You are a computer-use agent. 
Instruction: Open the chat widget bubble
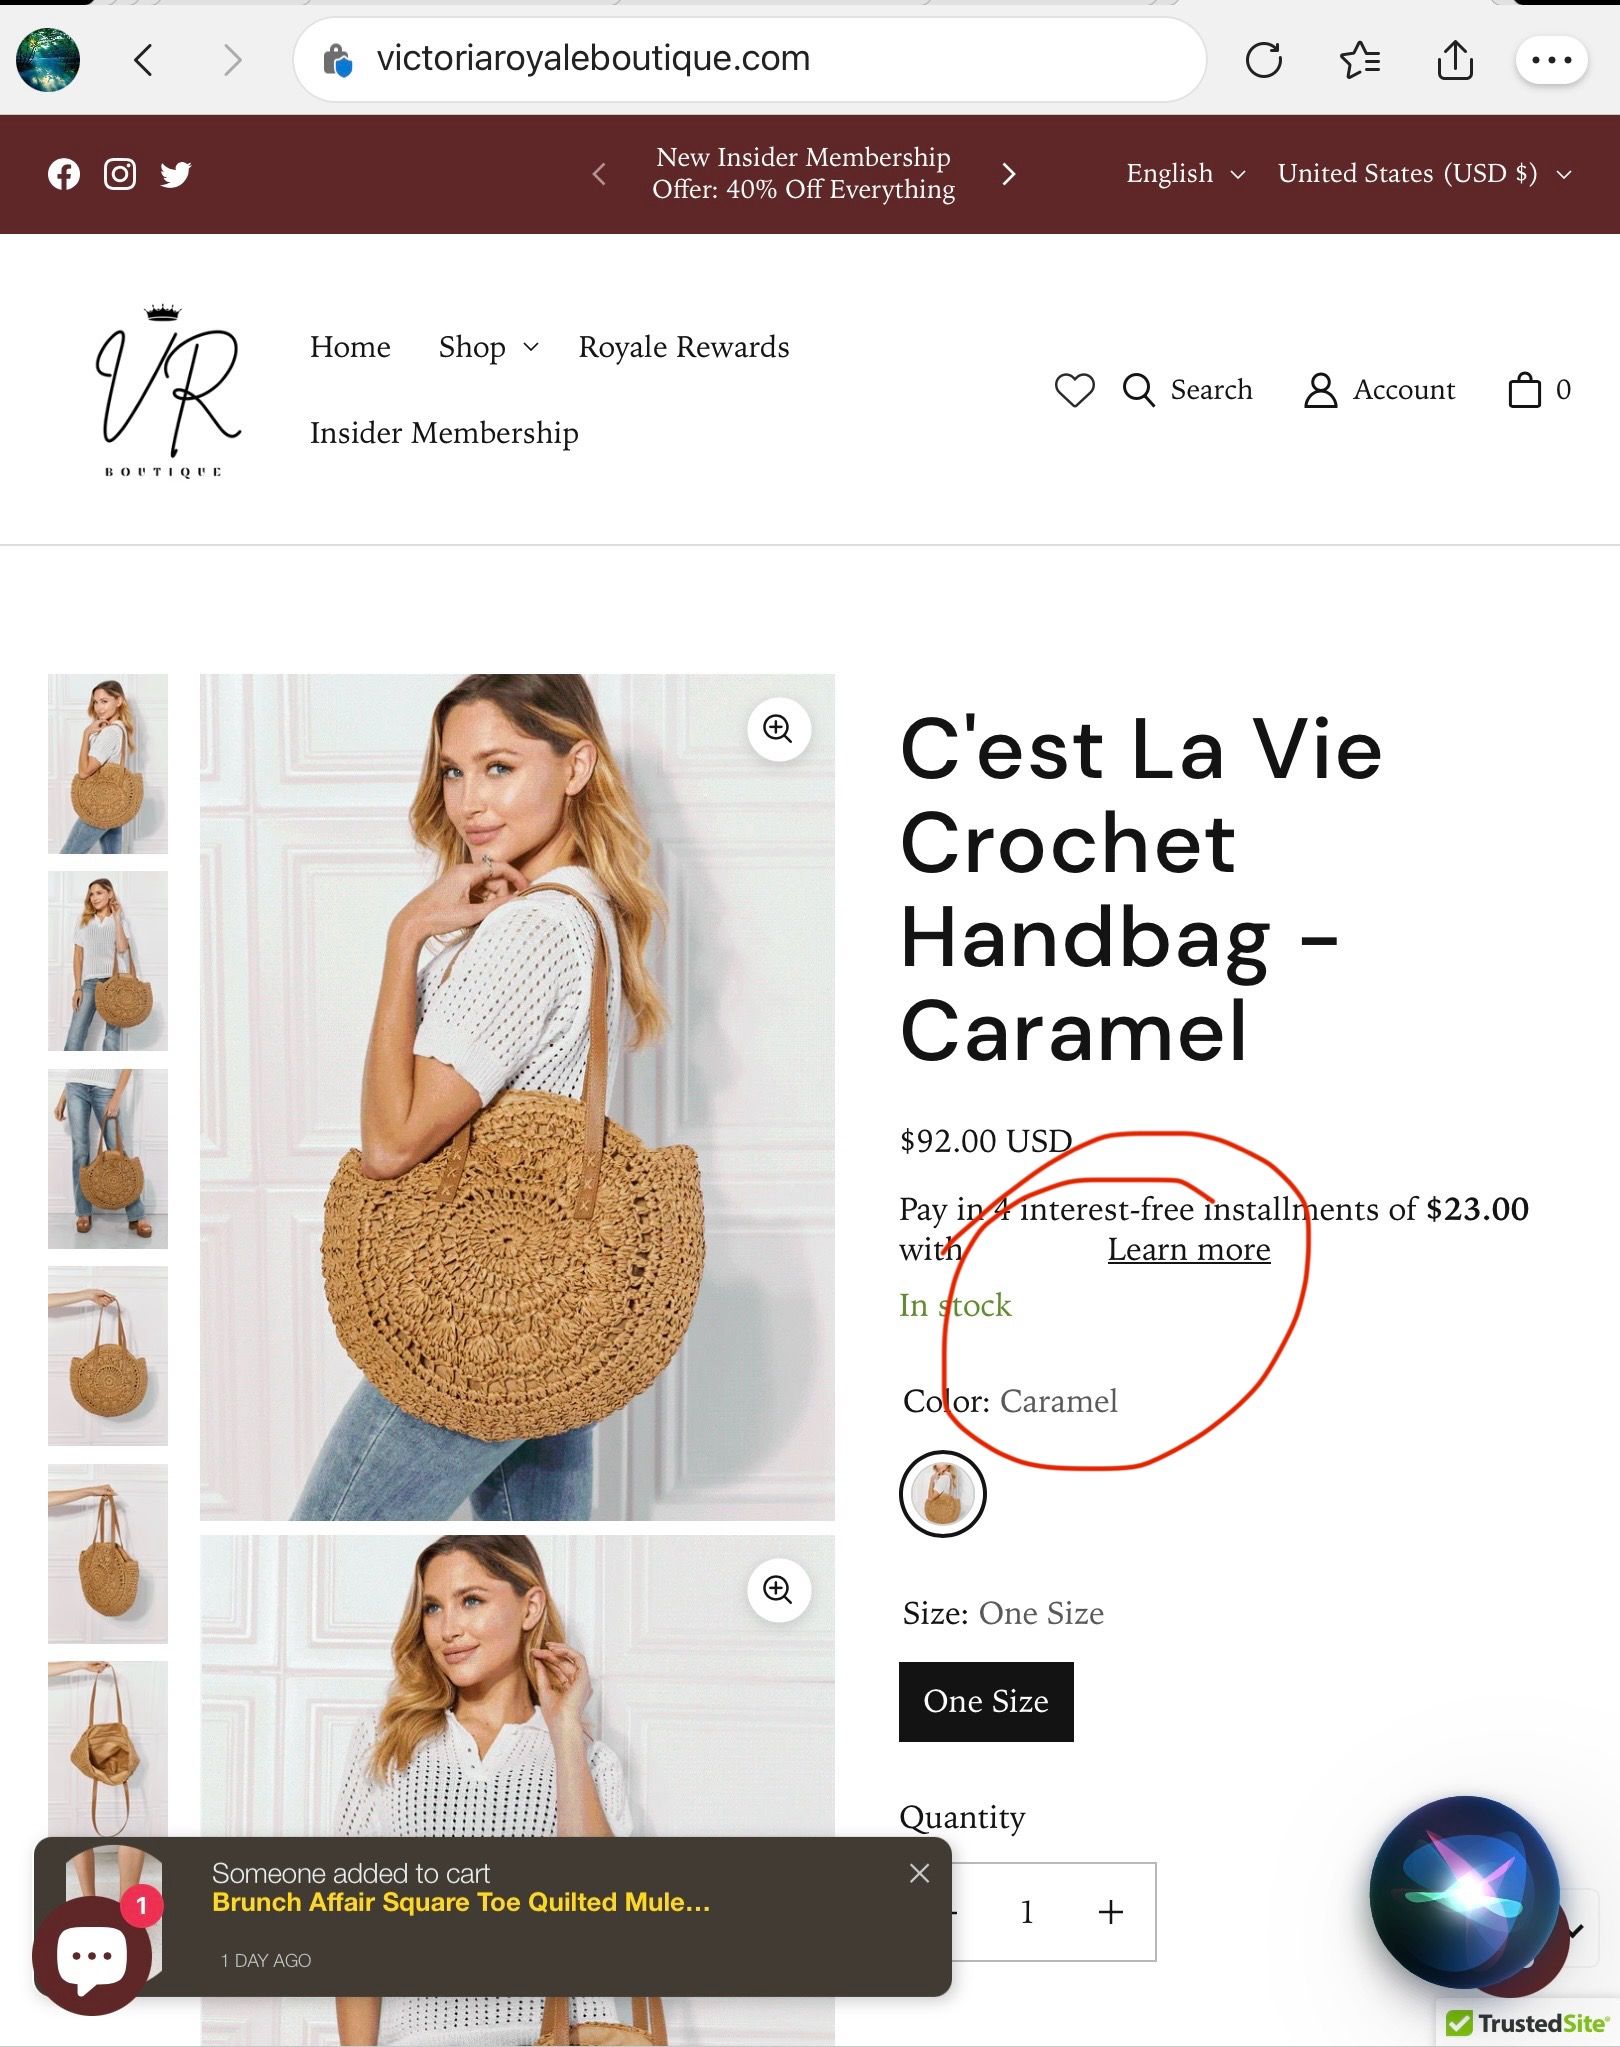[x=92, y=1955]
